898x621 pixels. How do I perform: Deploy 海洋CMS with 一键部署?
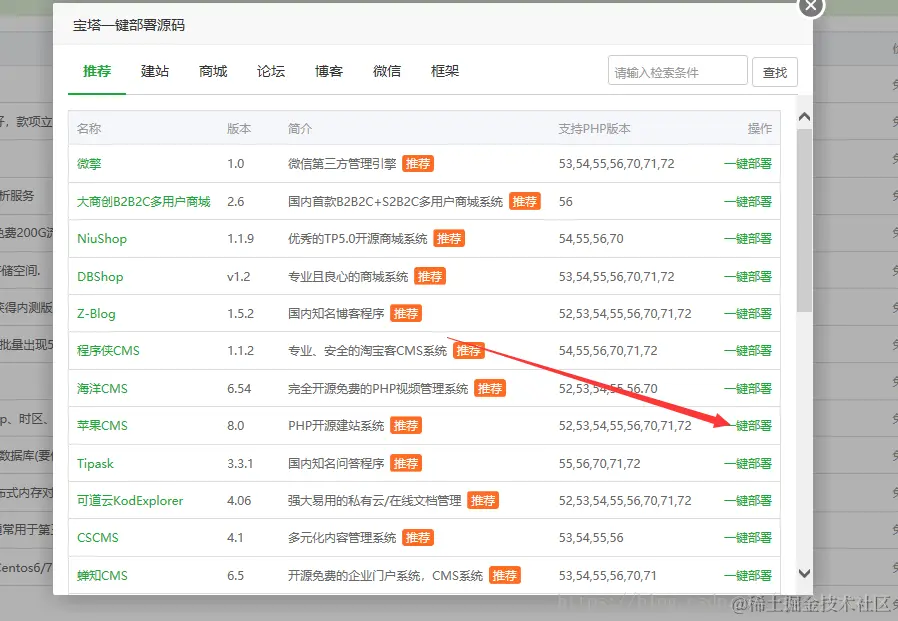click(747, 388)
